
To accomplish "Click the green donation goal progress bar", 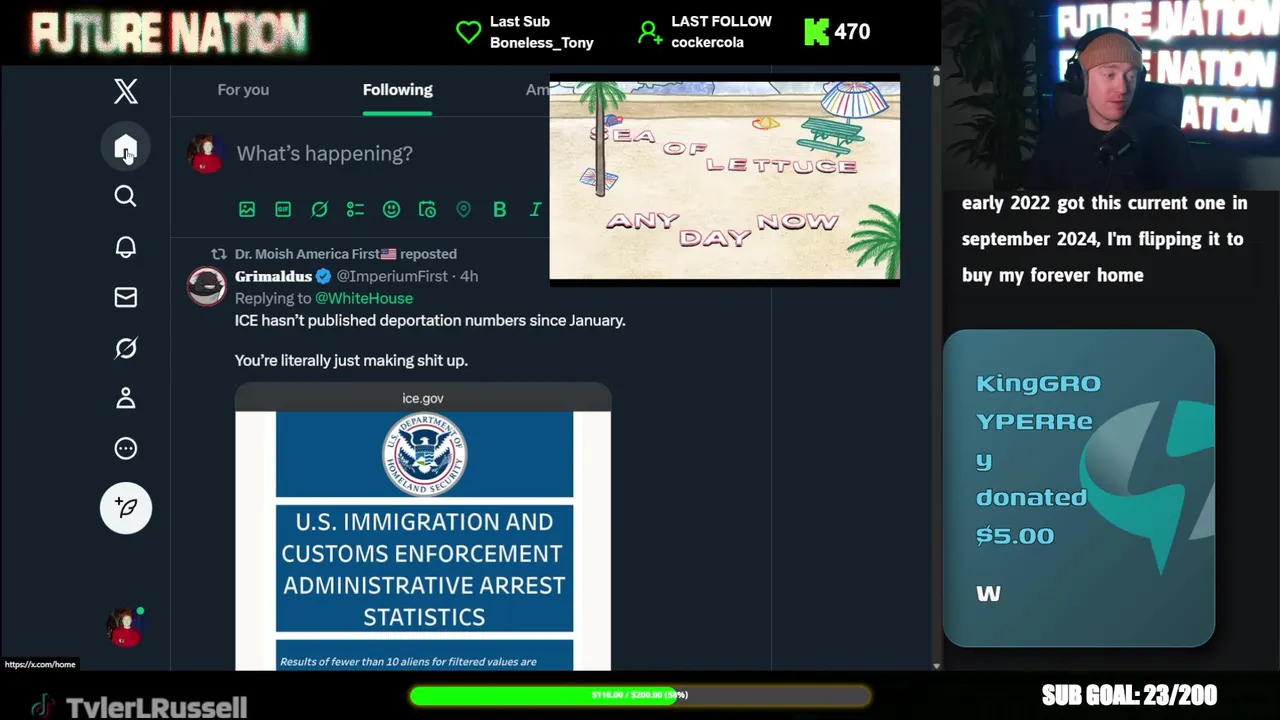I will pyautogui.click(x=640, y=695).
